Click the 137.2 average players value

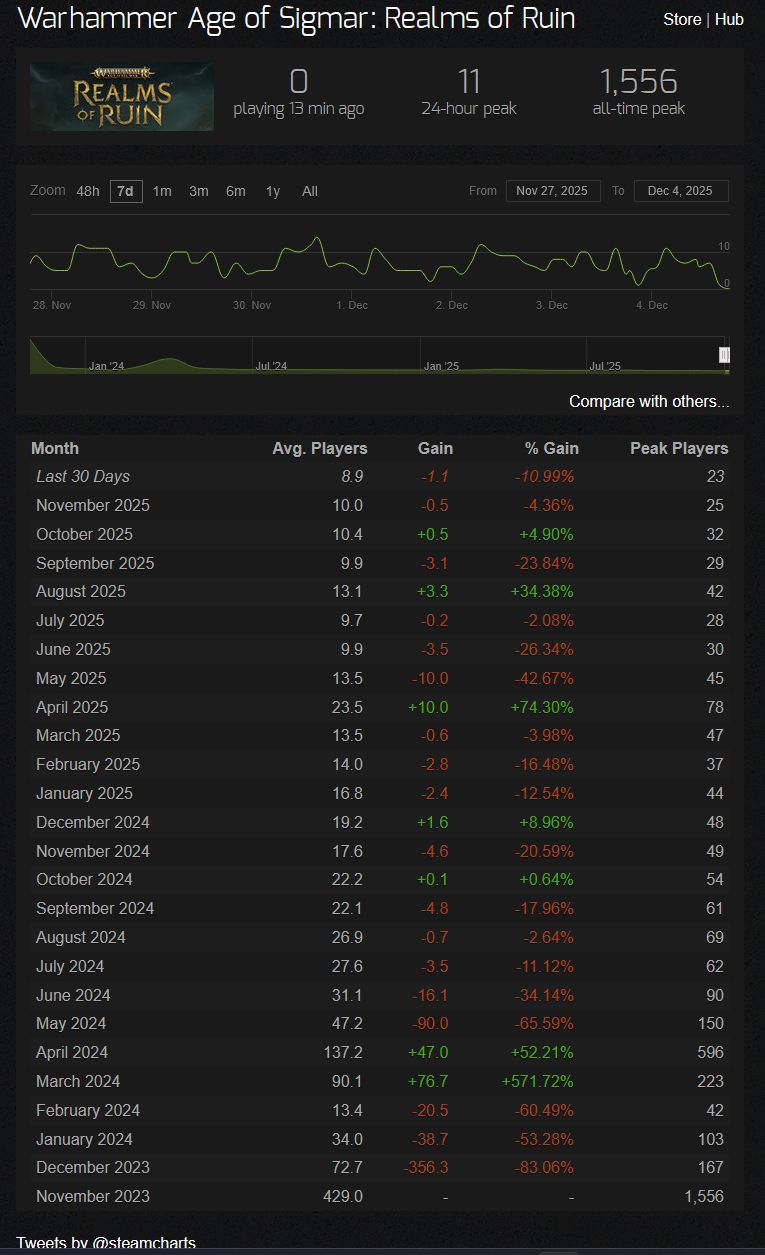tap(342, 1052)
